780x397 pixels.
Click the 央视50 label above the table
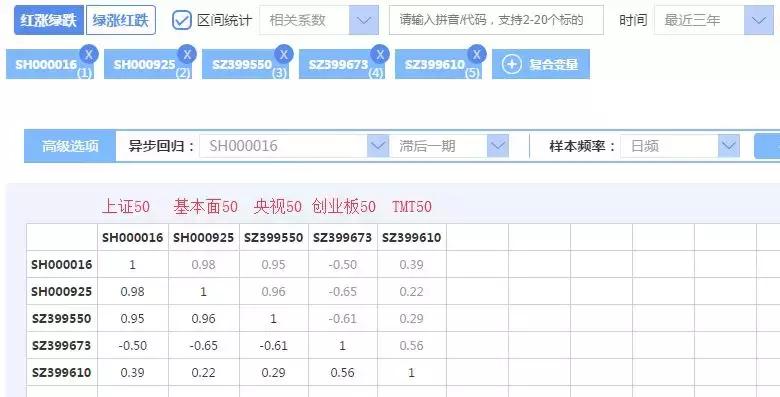(278, 206)
